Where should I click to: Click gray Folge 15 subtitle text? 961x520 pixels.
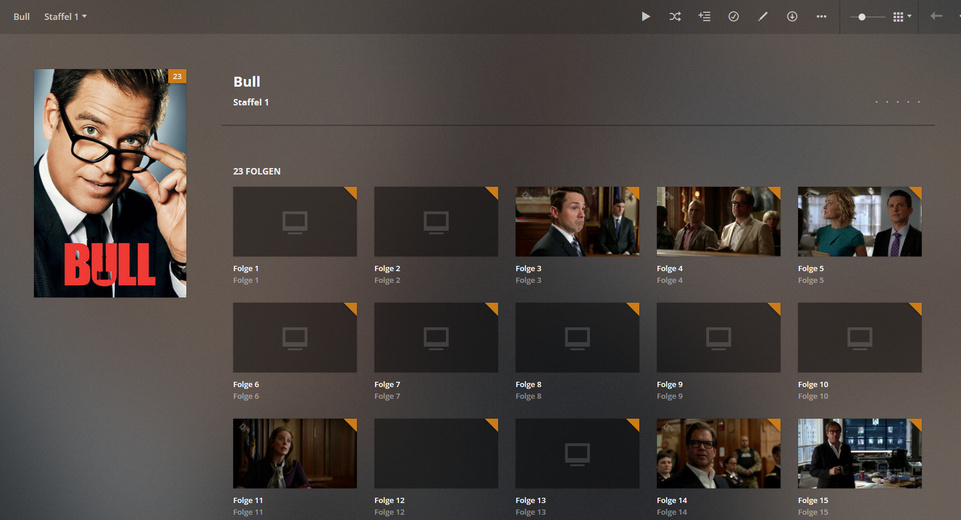point(813,512)
